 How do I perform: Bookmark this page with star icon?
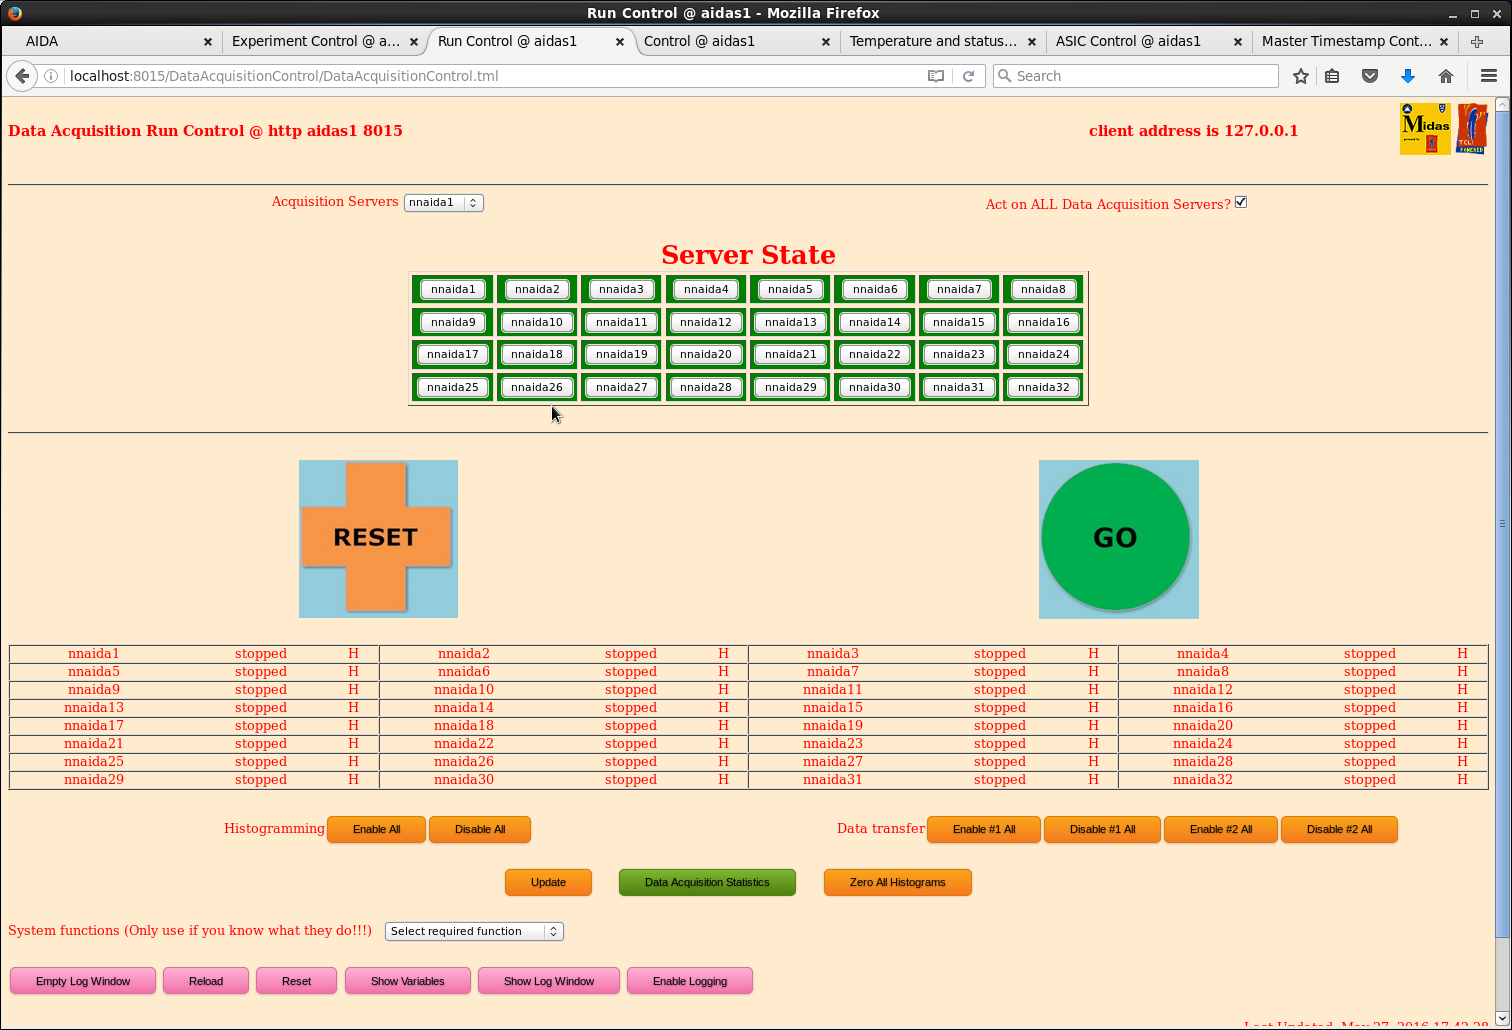[x=1300, y=76]
